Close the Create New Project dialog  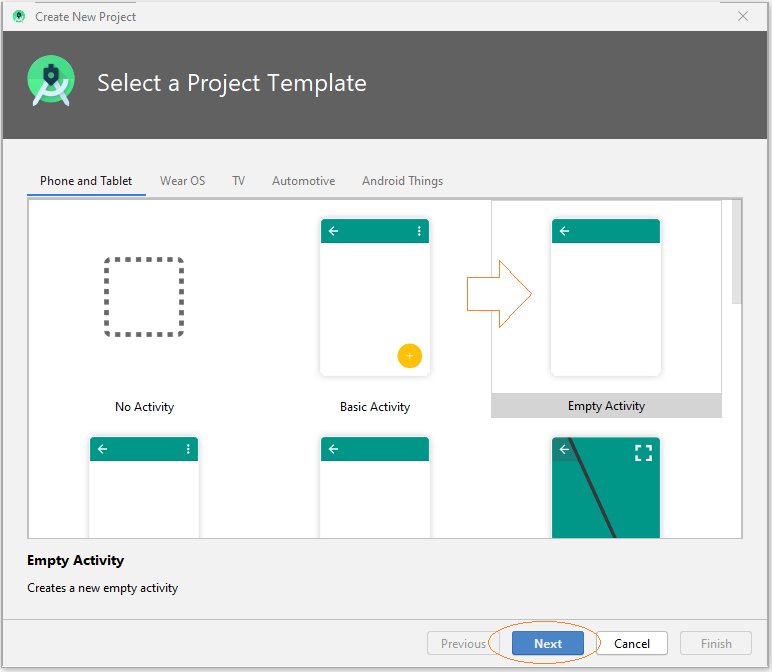pyautogui.click(x=743, y=16)
